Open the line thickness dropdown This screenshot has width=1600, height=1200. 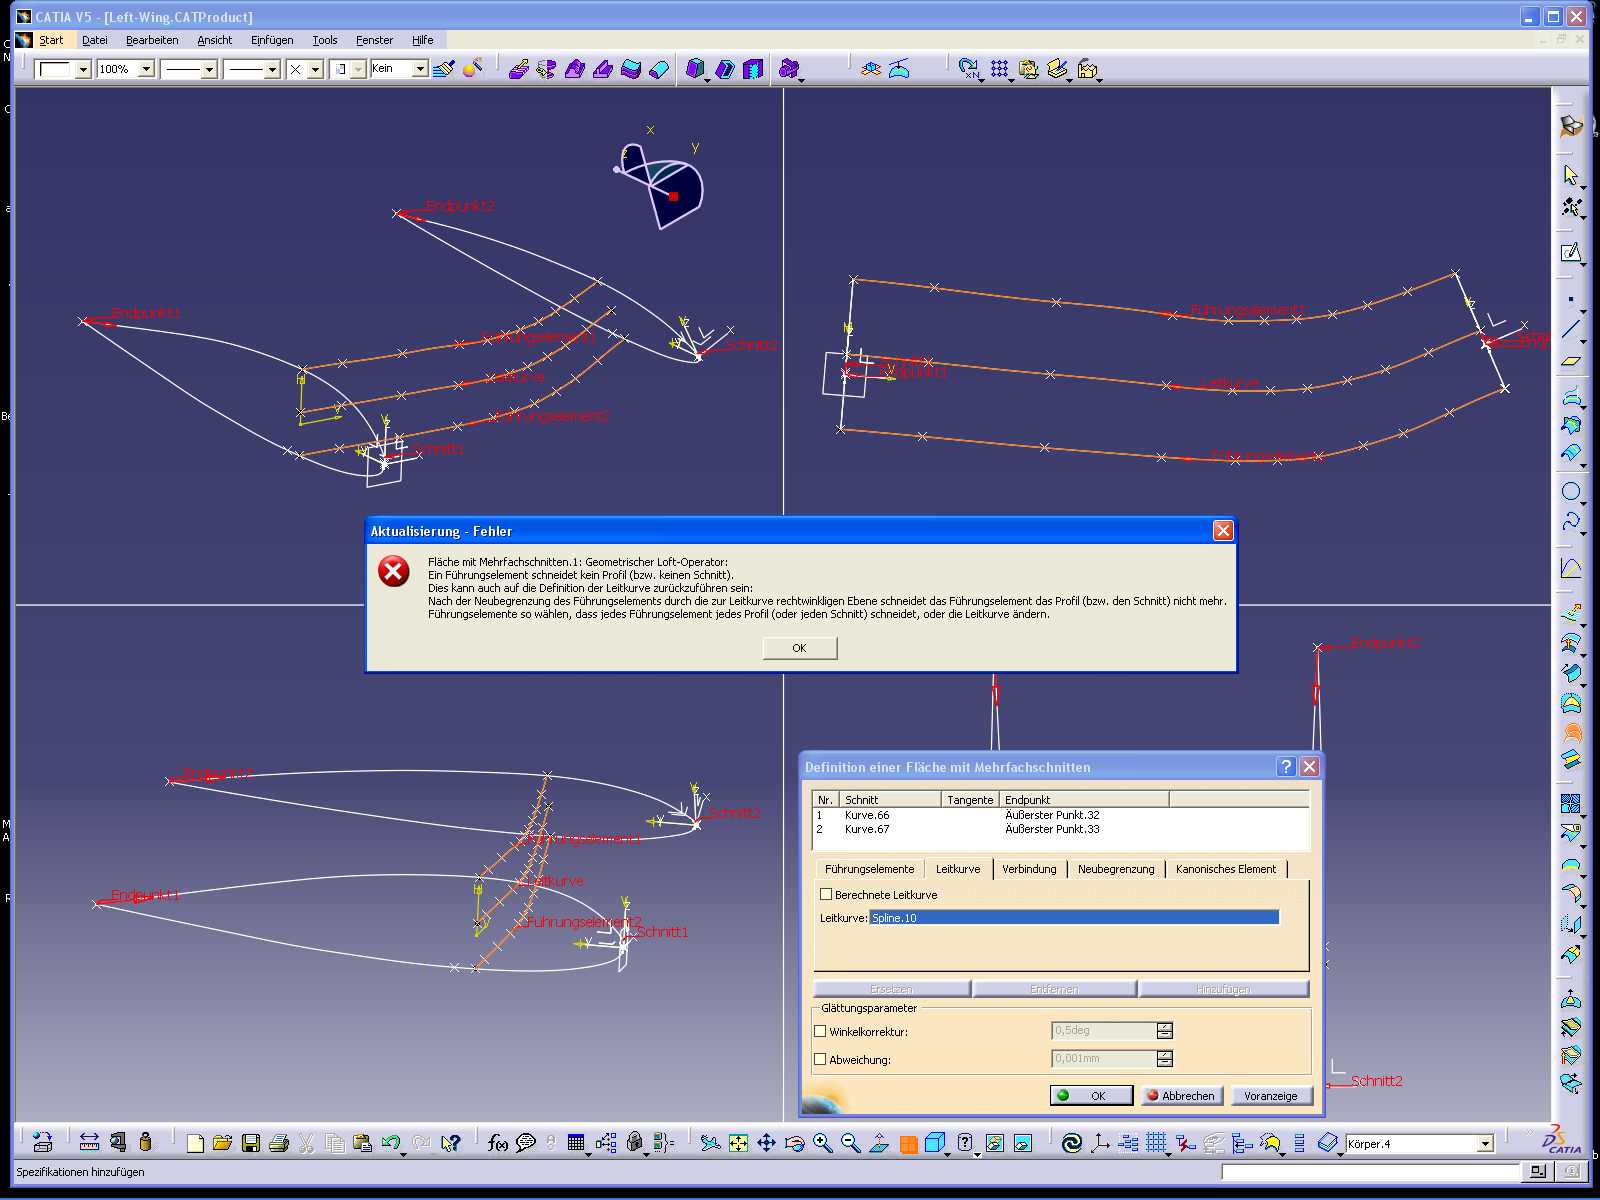click(209, 69)
